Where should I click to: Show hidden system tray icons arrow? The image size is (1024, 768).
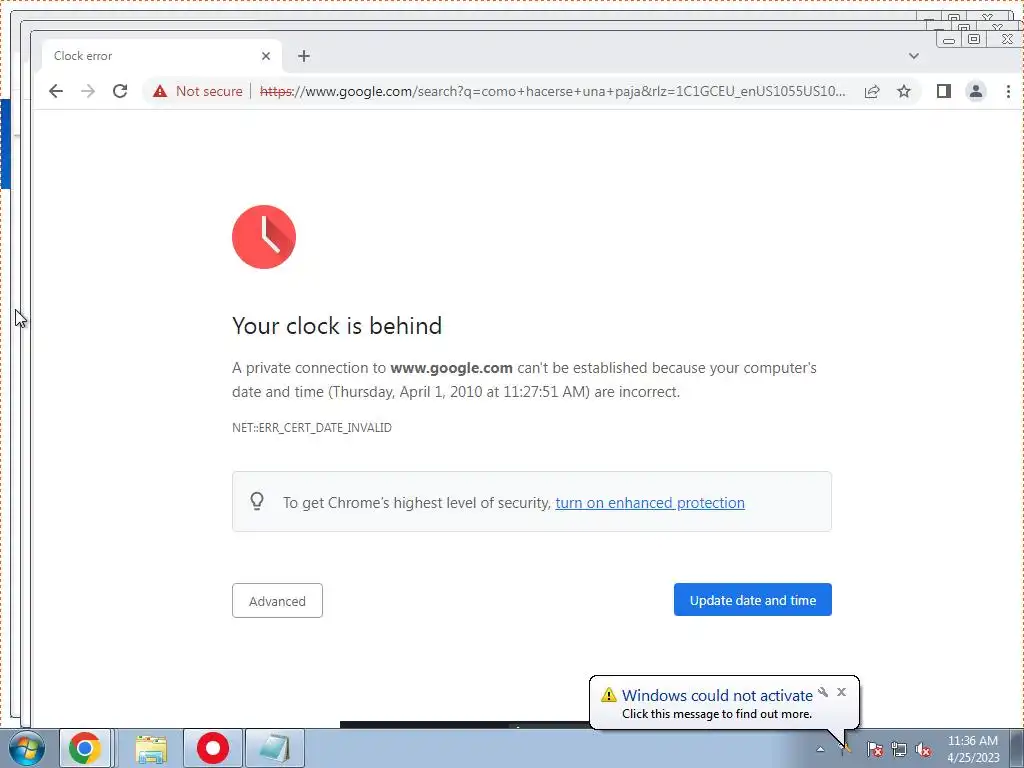[820, 750]
